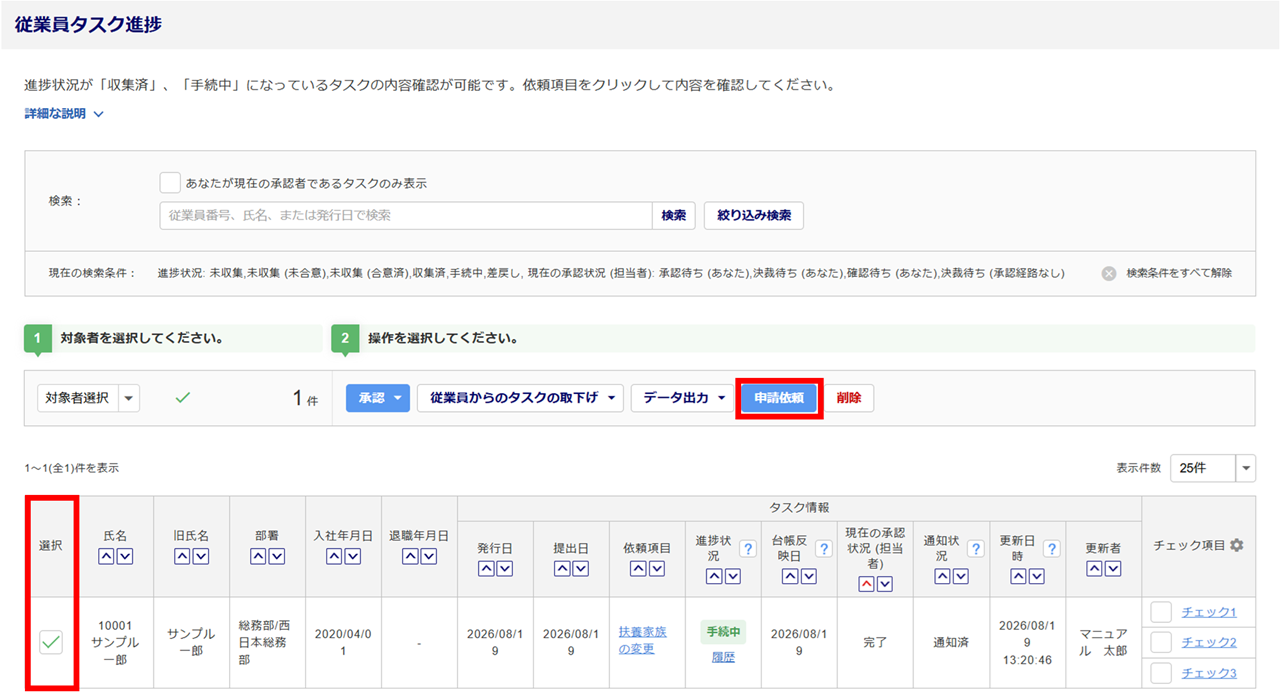The image size is (1280, 697).
Task: Focus the employee number search field
Action: pos(406,215)
